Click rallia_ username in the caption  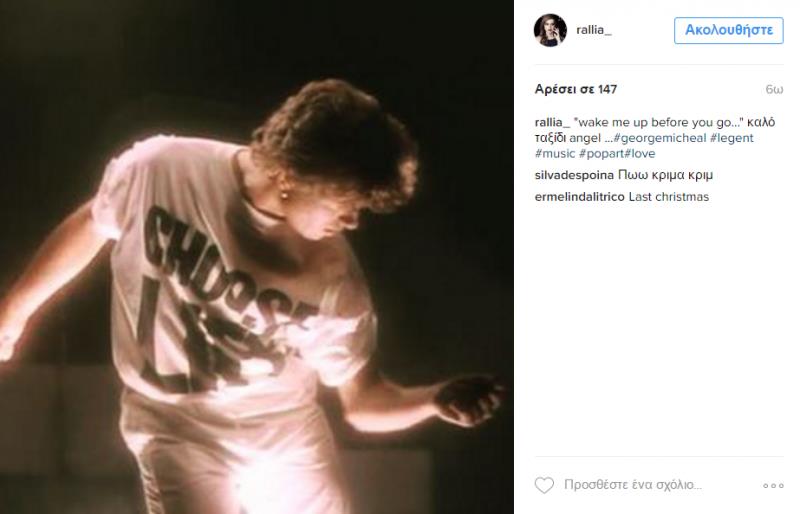tap(552, 123)
